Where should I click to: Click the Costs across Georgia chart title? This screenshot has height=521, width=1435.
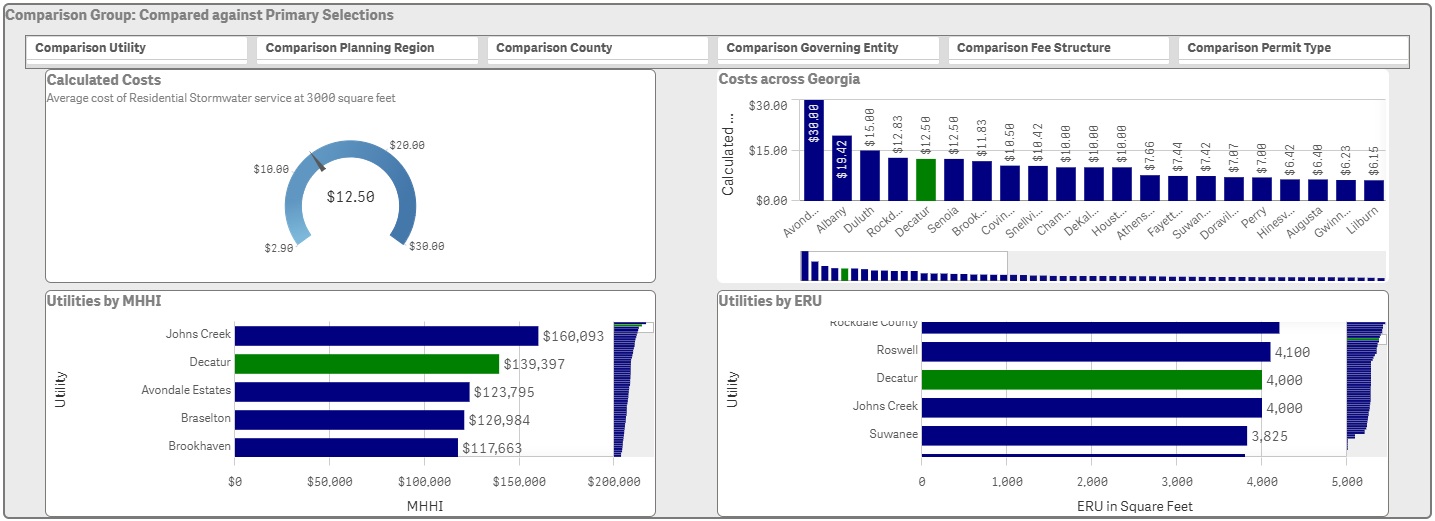point(789,79)
